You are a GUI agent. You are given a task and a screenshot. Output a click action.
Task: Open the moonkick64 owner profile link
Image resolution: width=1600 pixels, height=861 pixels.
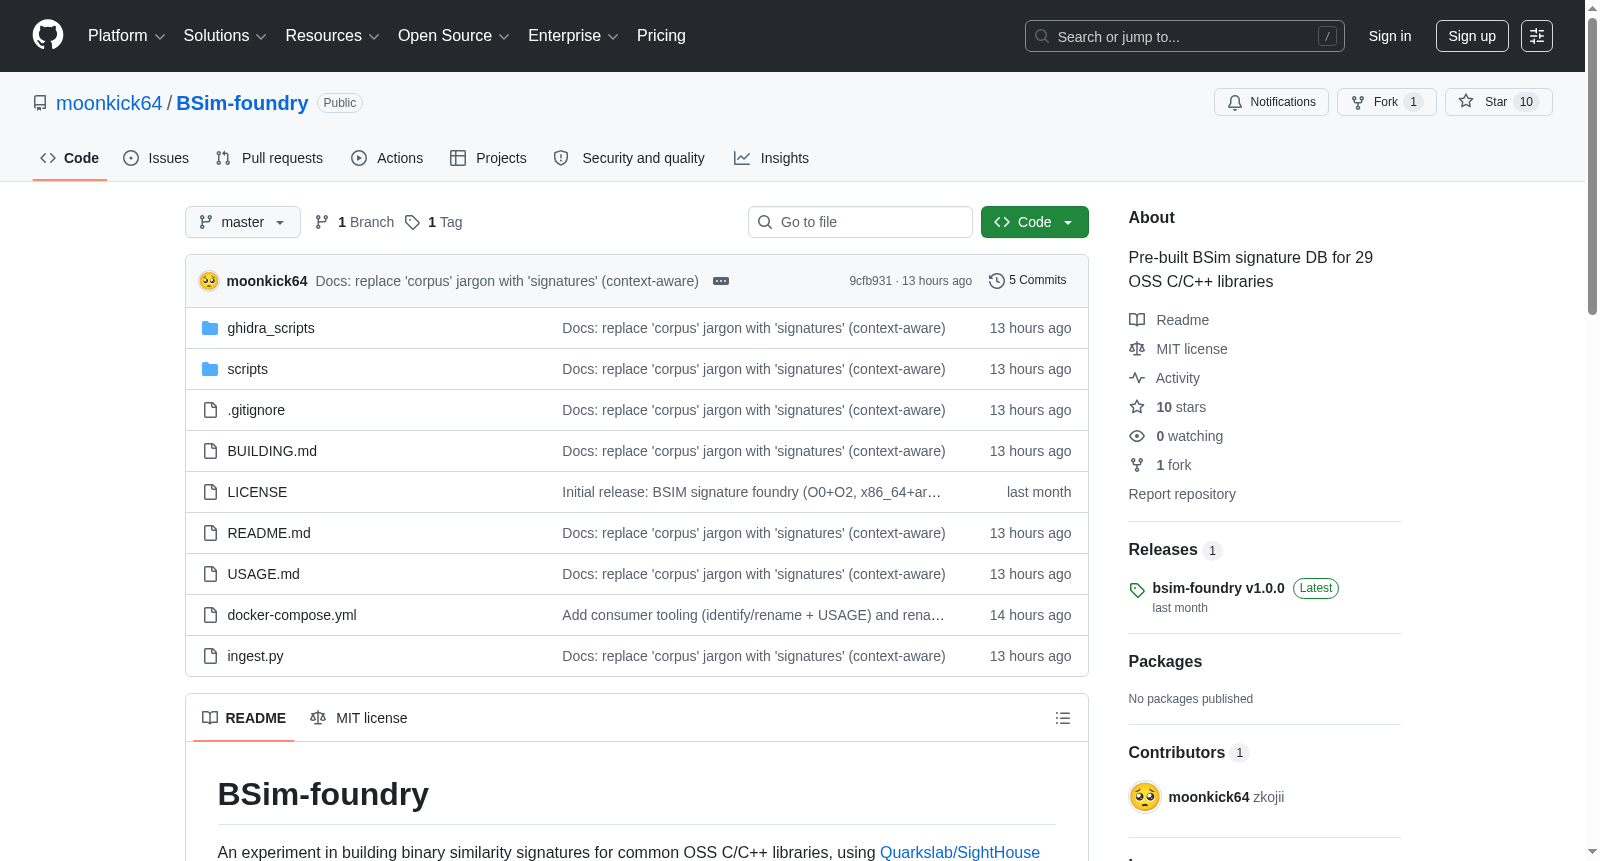click(109, 103)
